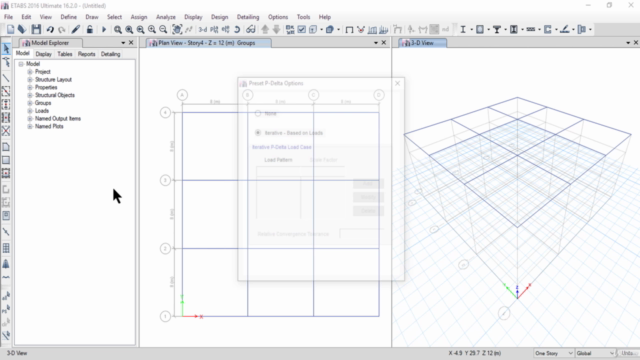This screenshot has height=360, width=640.
Task: Close the Model Explorer panel
Action: coord(131,43)
